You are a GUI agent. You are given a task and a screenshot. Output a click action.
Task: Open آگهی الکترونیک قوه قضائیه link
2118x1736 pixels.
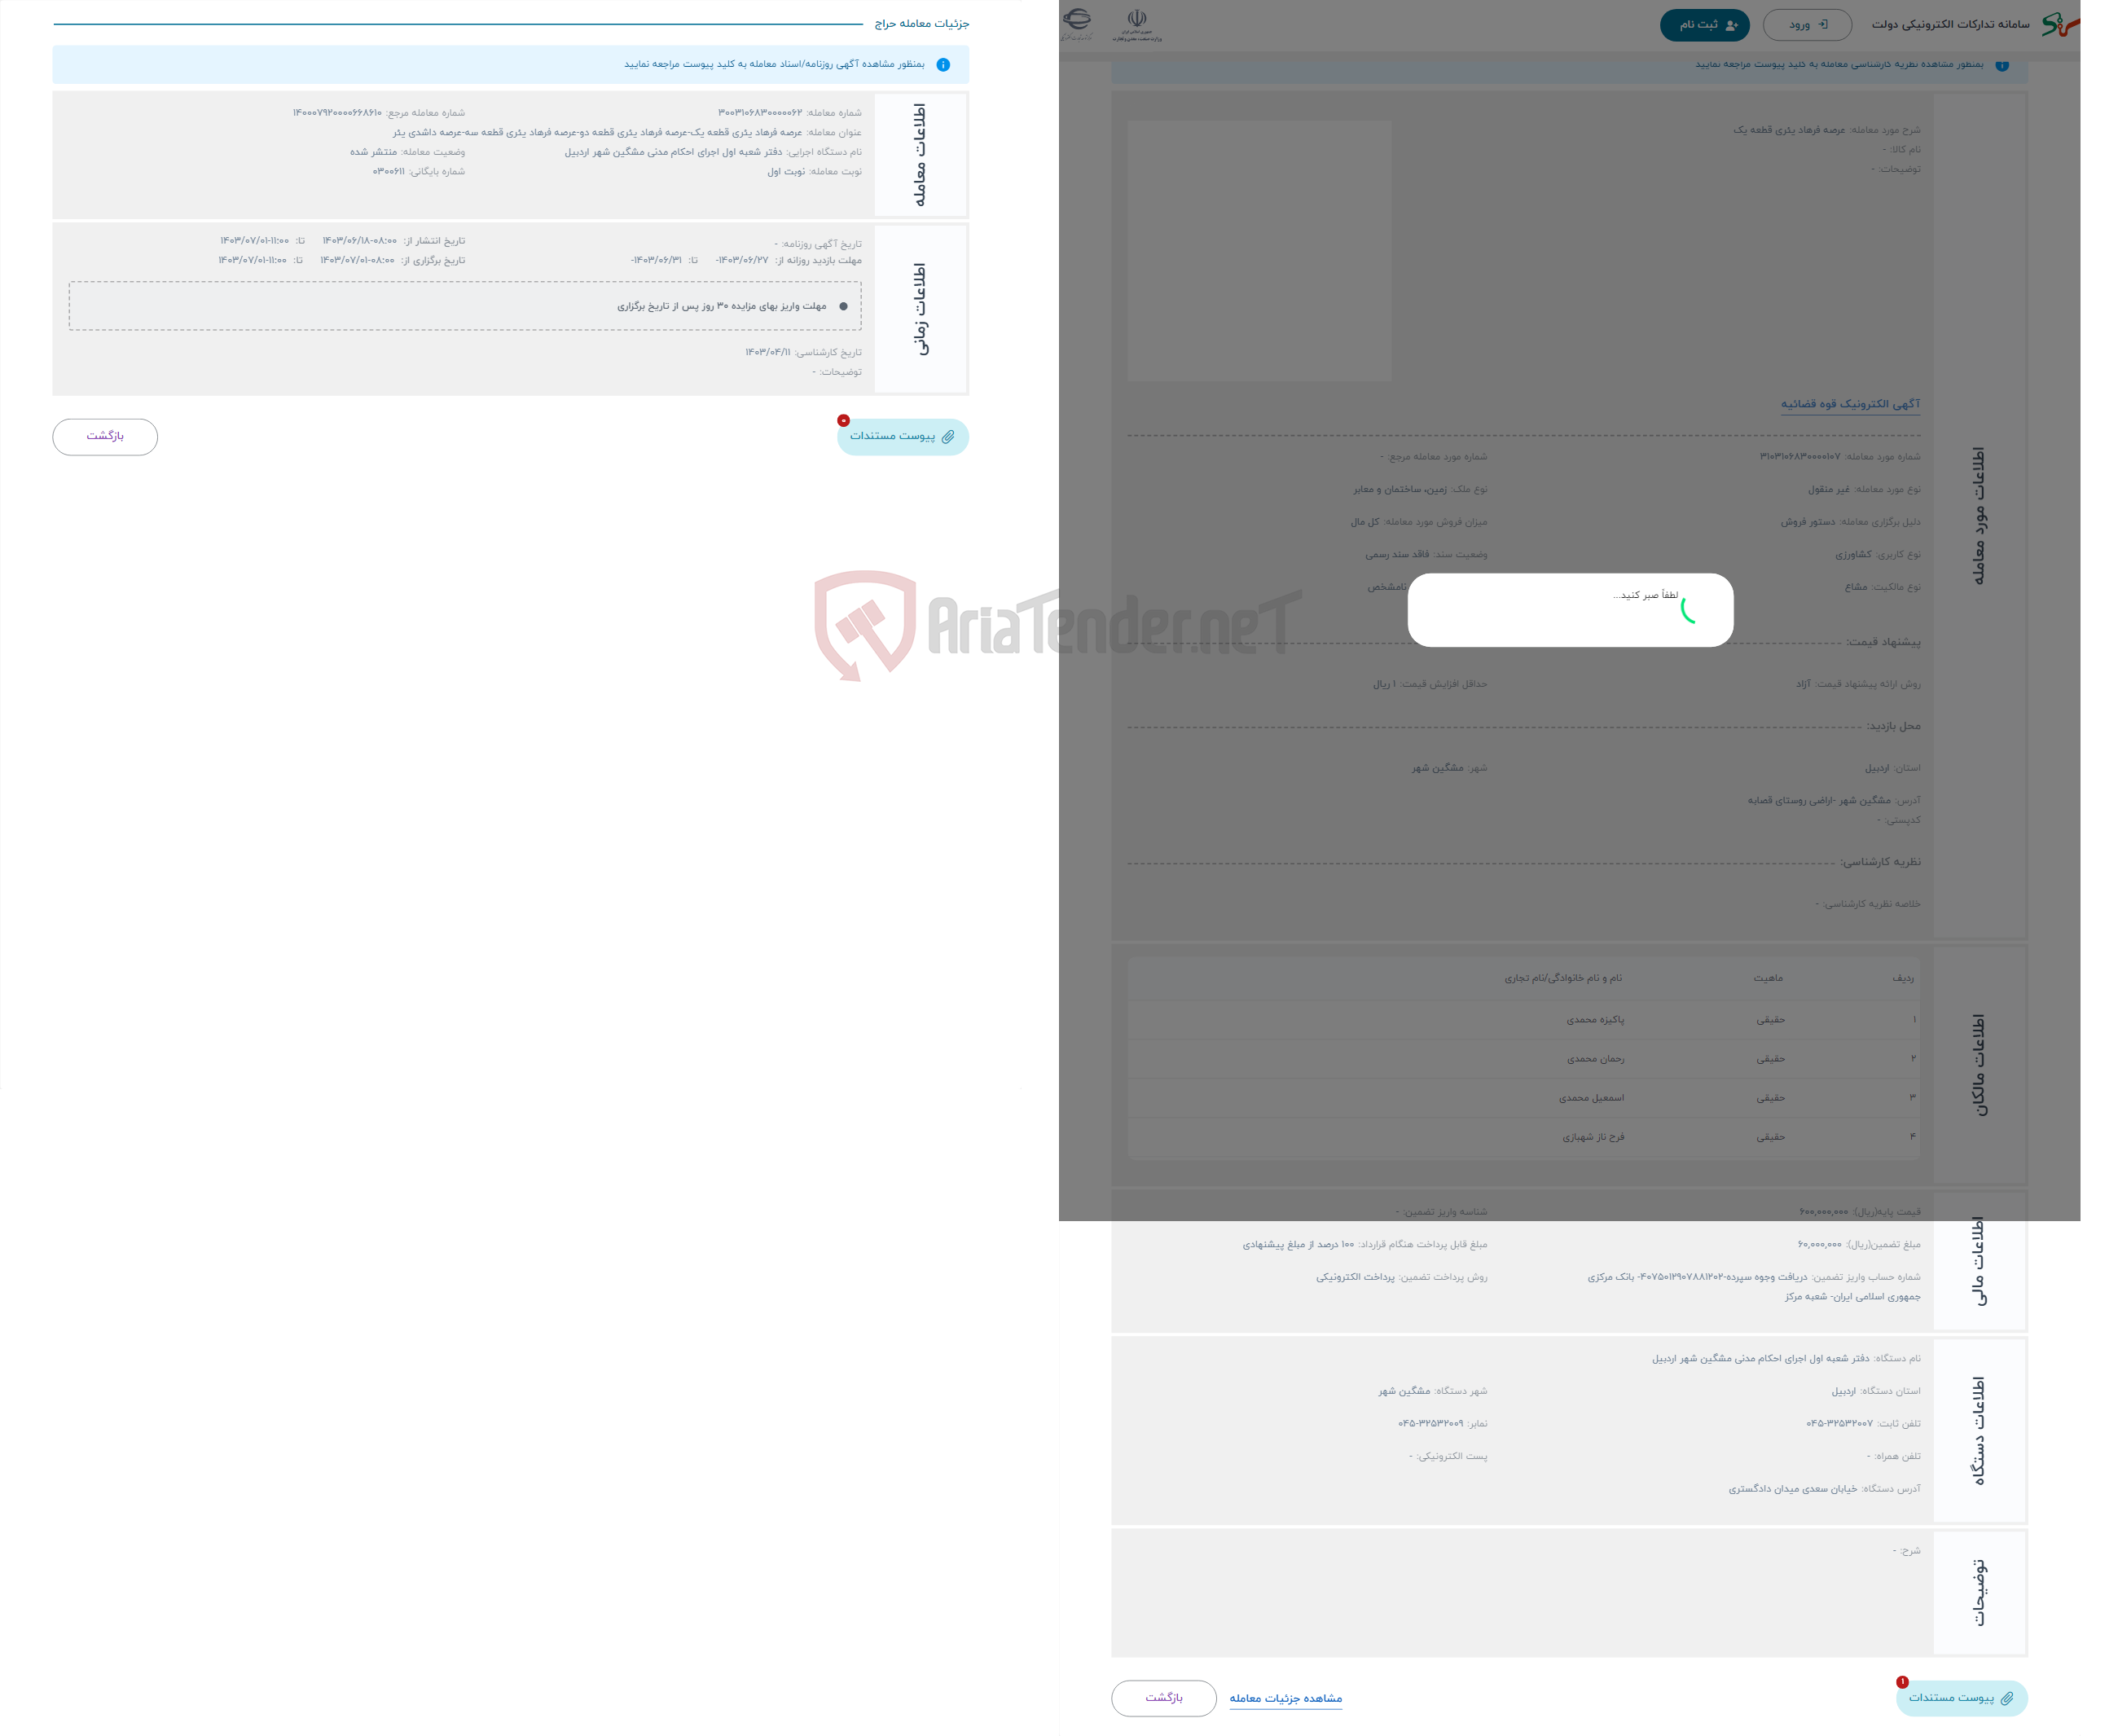pyautogui.click(x=1850, y=404)
